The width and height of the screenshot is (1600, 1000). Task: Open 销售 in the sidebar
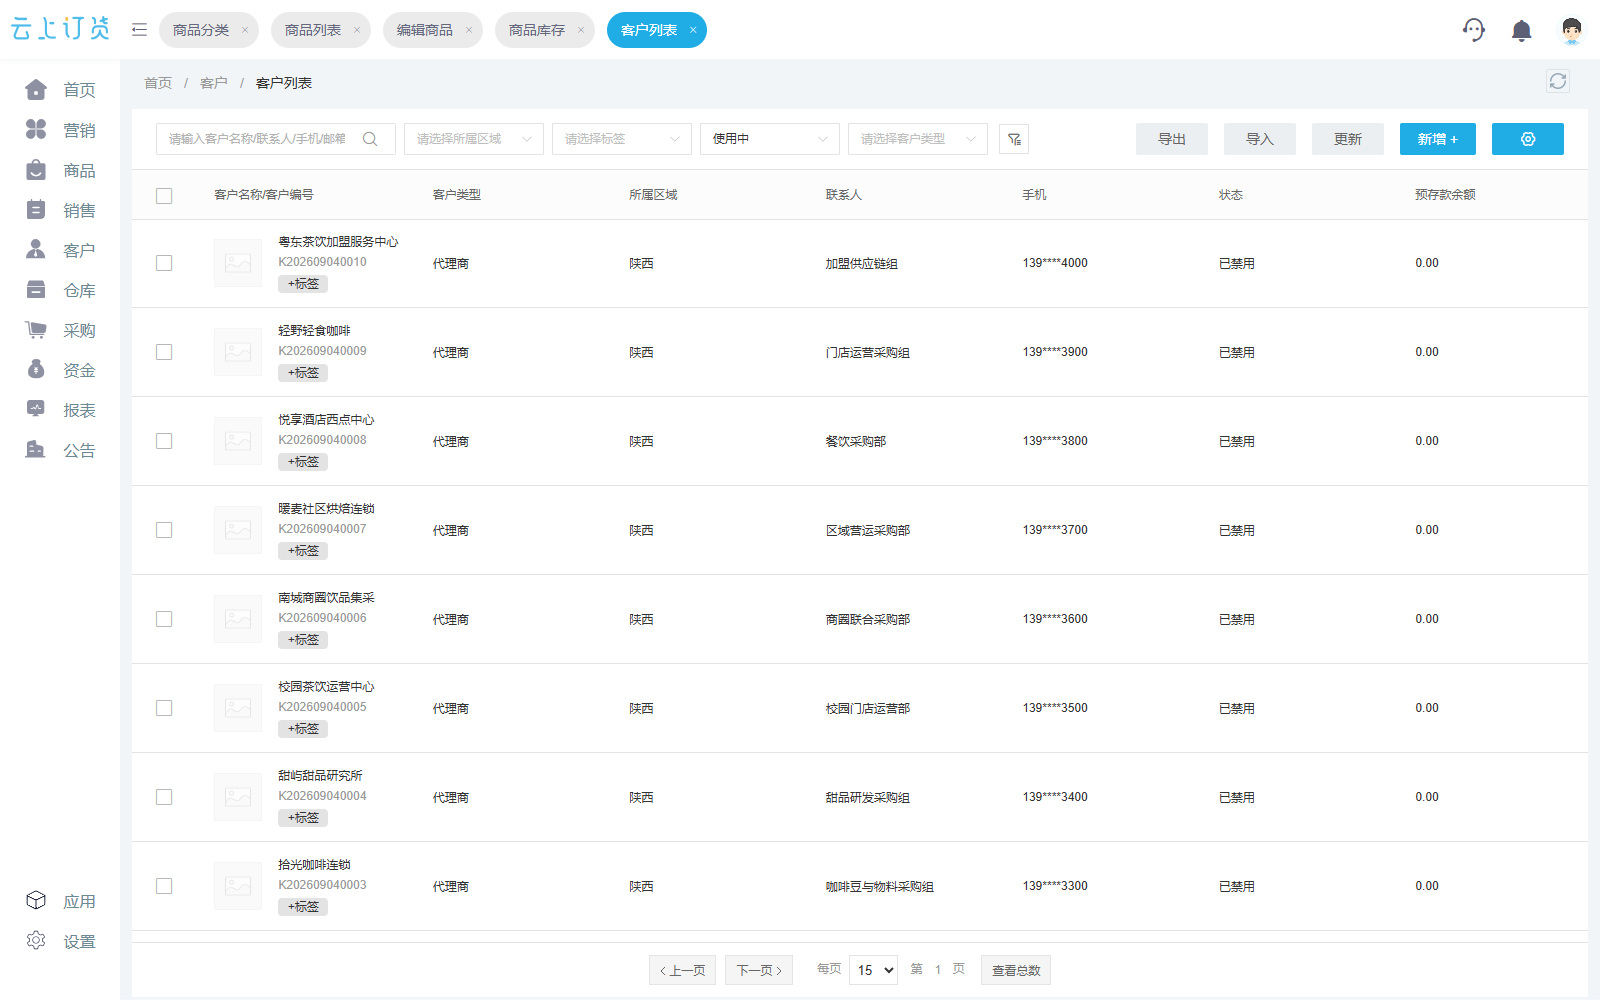pyautogui.click(x=60, y=210)
